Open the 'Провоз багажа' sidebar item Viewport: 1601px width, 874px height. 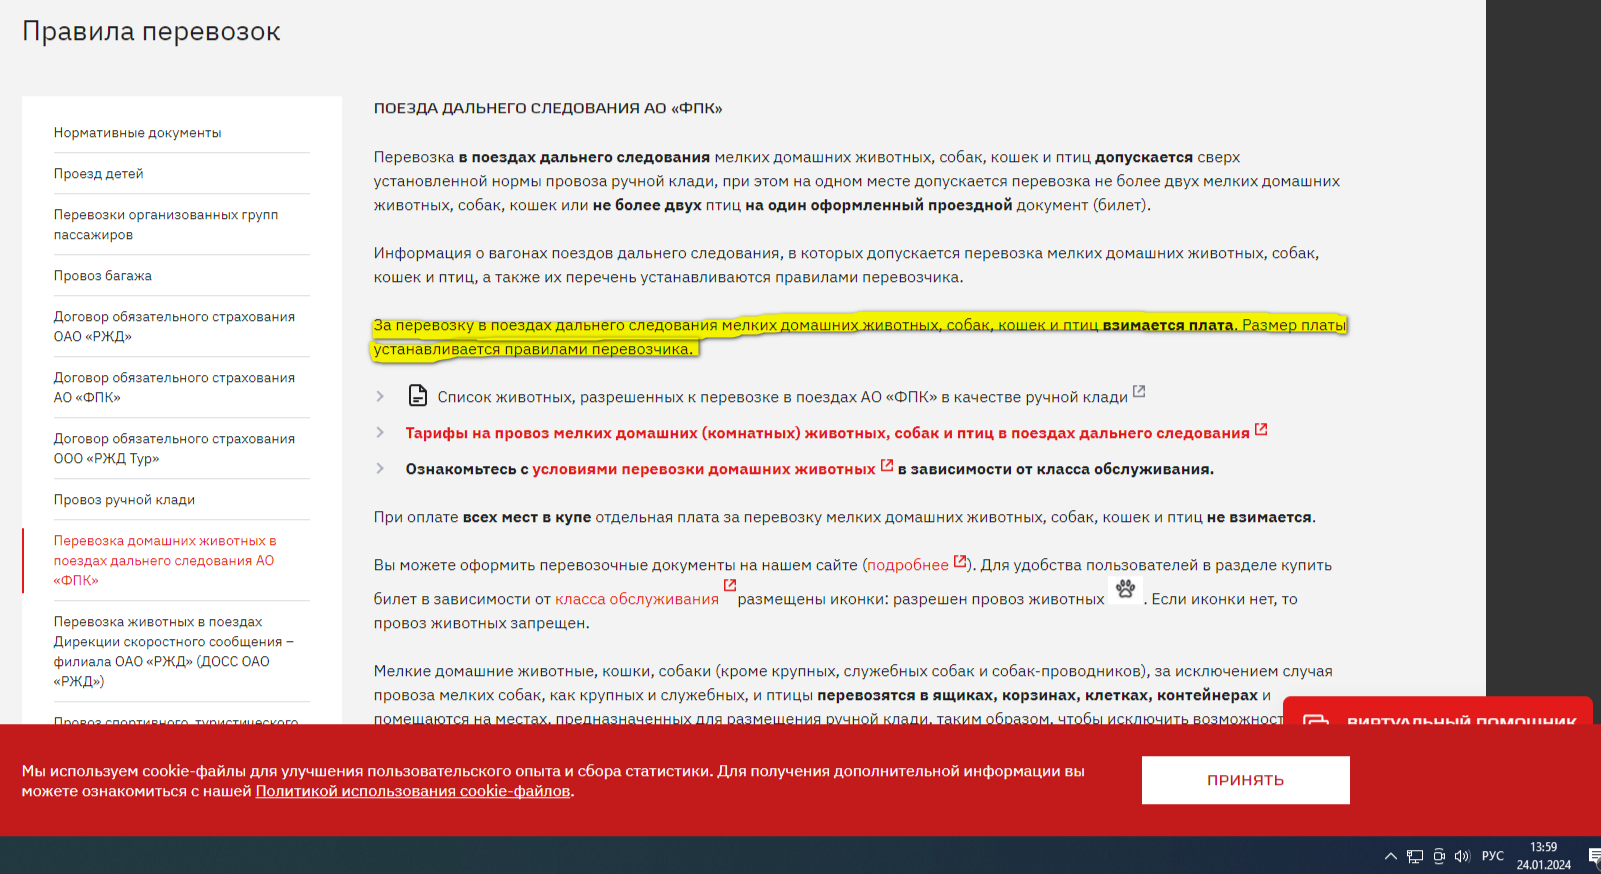coord(103,276)
